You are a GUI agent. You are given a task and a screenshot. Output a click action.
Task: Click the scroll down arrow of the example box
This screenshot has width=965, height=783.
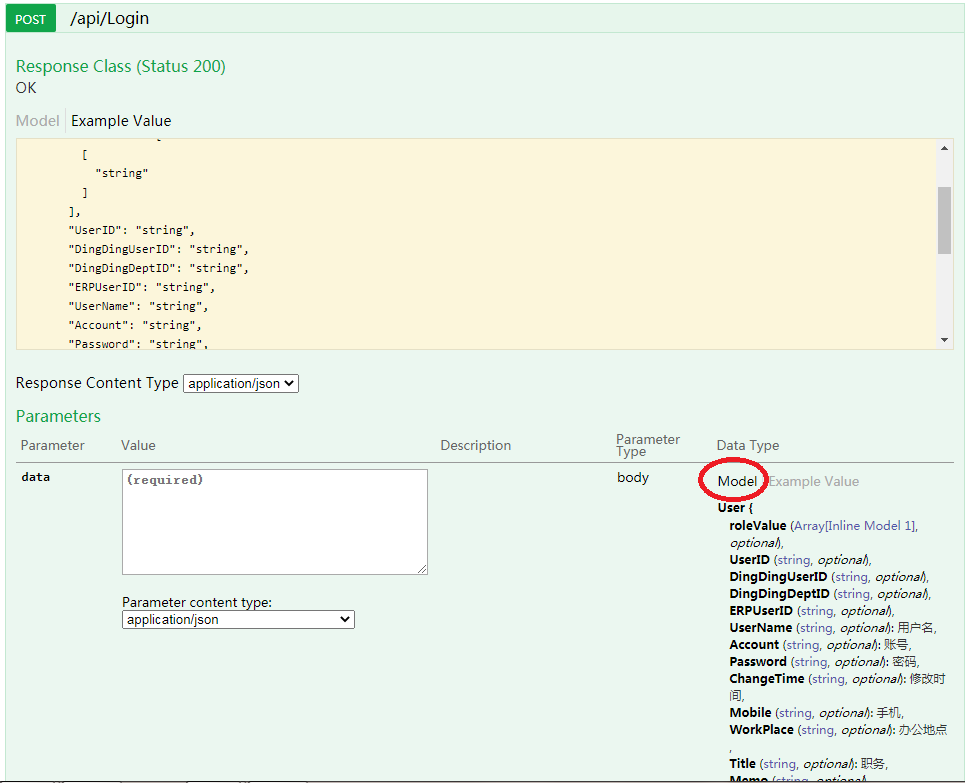[944, 340]
